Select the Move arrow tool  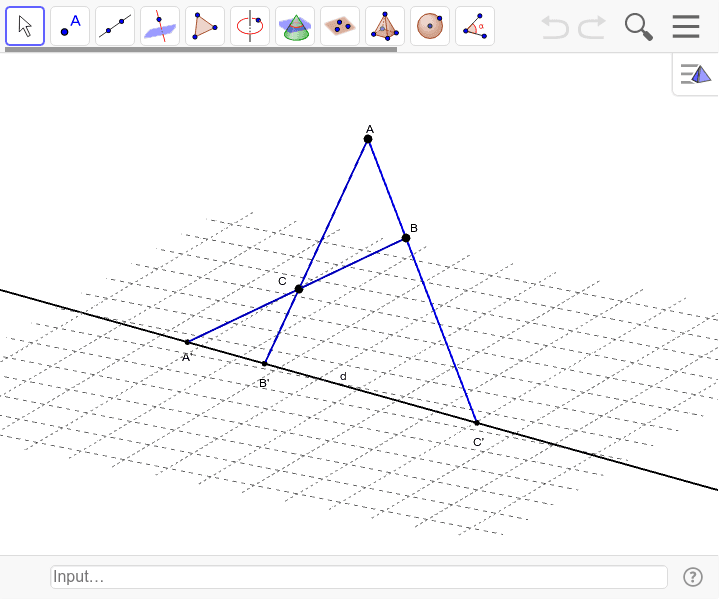pyautogui.click(x=25, y=26)
